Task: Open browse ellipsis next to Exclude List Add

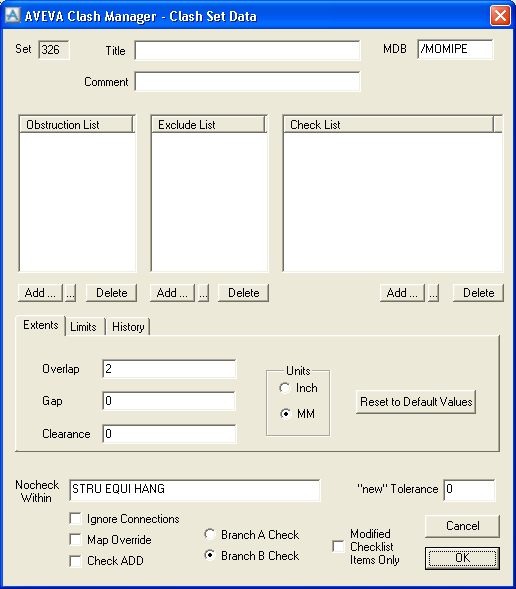Action: [203, 293]
